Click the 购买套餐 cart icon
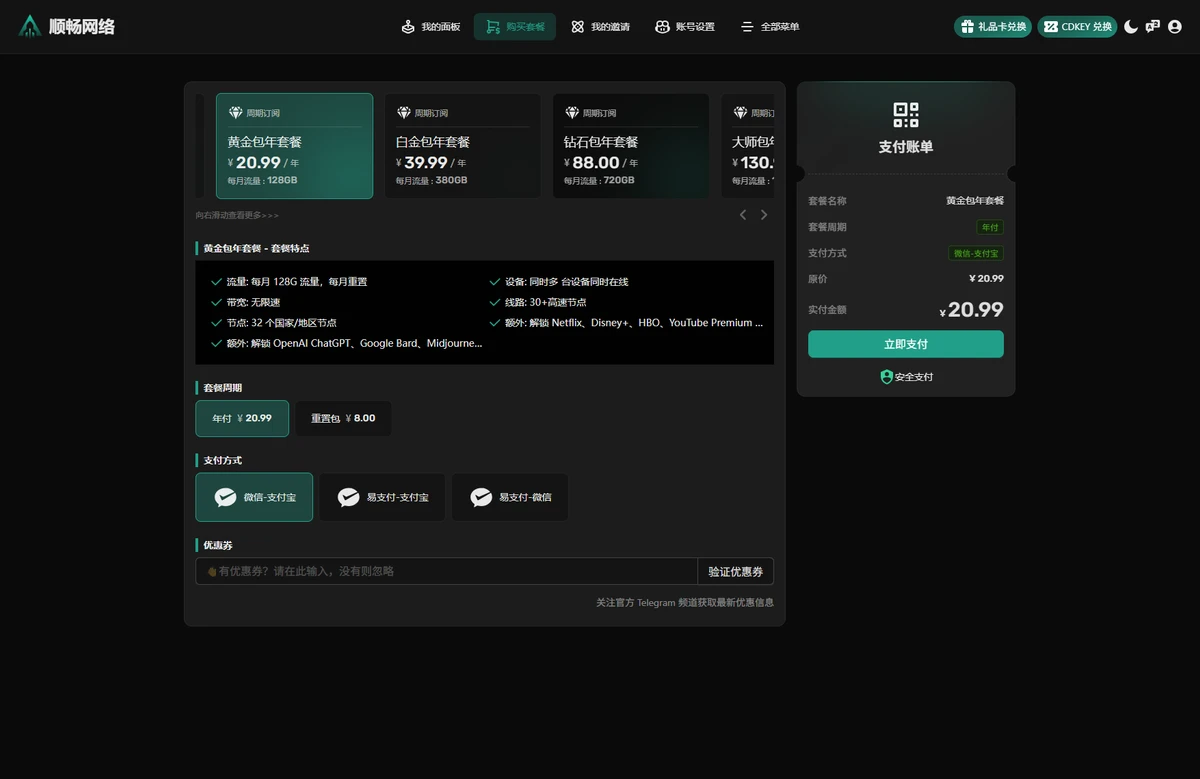This screenshot has height=779, width=1200. click(493, 27)
